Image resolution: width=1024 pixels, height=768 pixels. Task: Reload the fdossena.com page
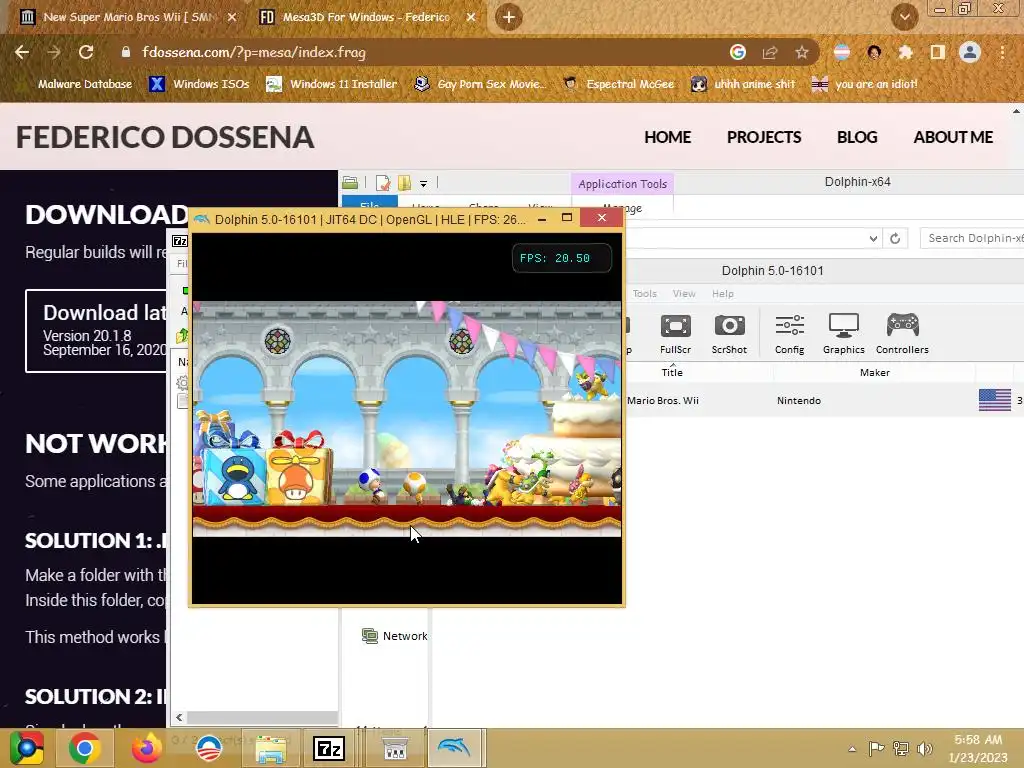86,52
